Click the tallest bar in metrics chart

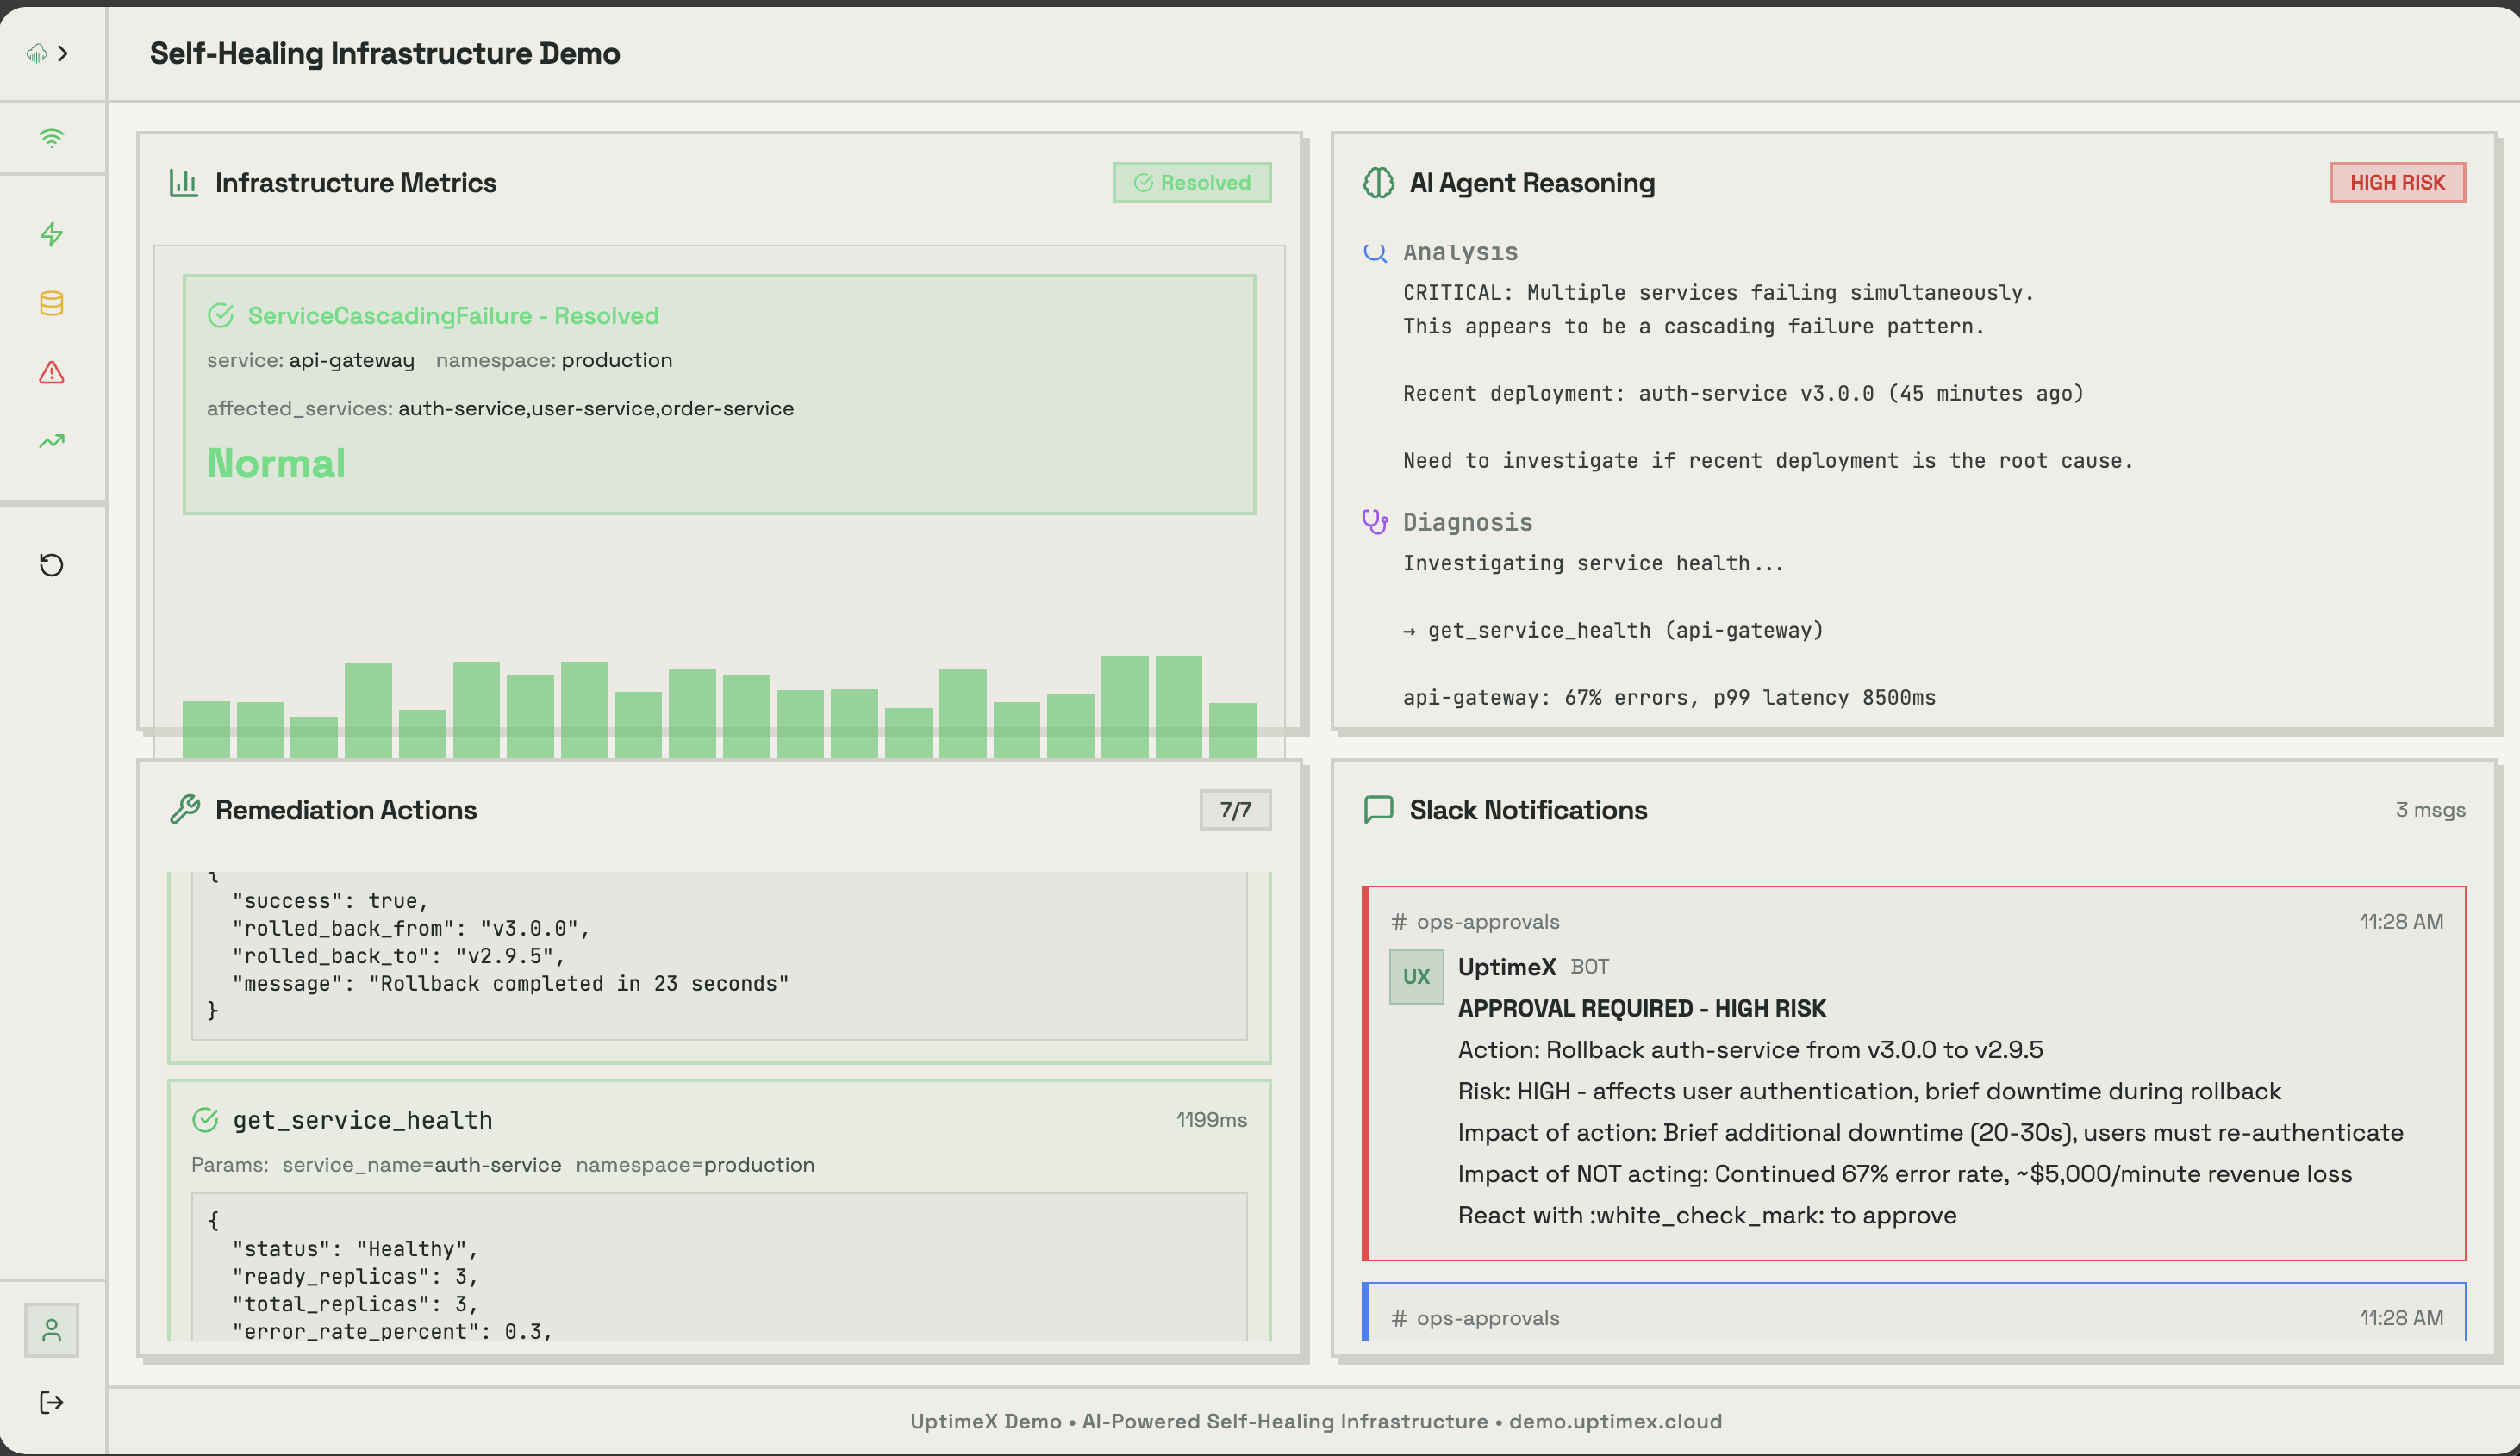pyautogui.click(x=1124, y=706)
